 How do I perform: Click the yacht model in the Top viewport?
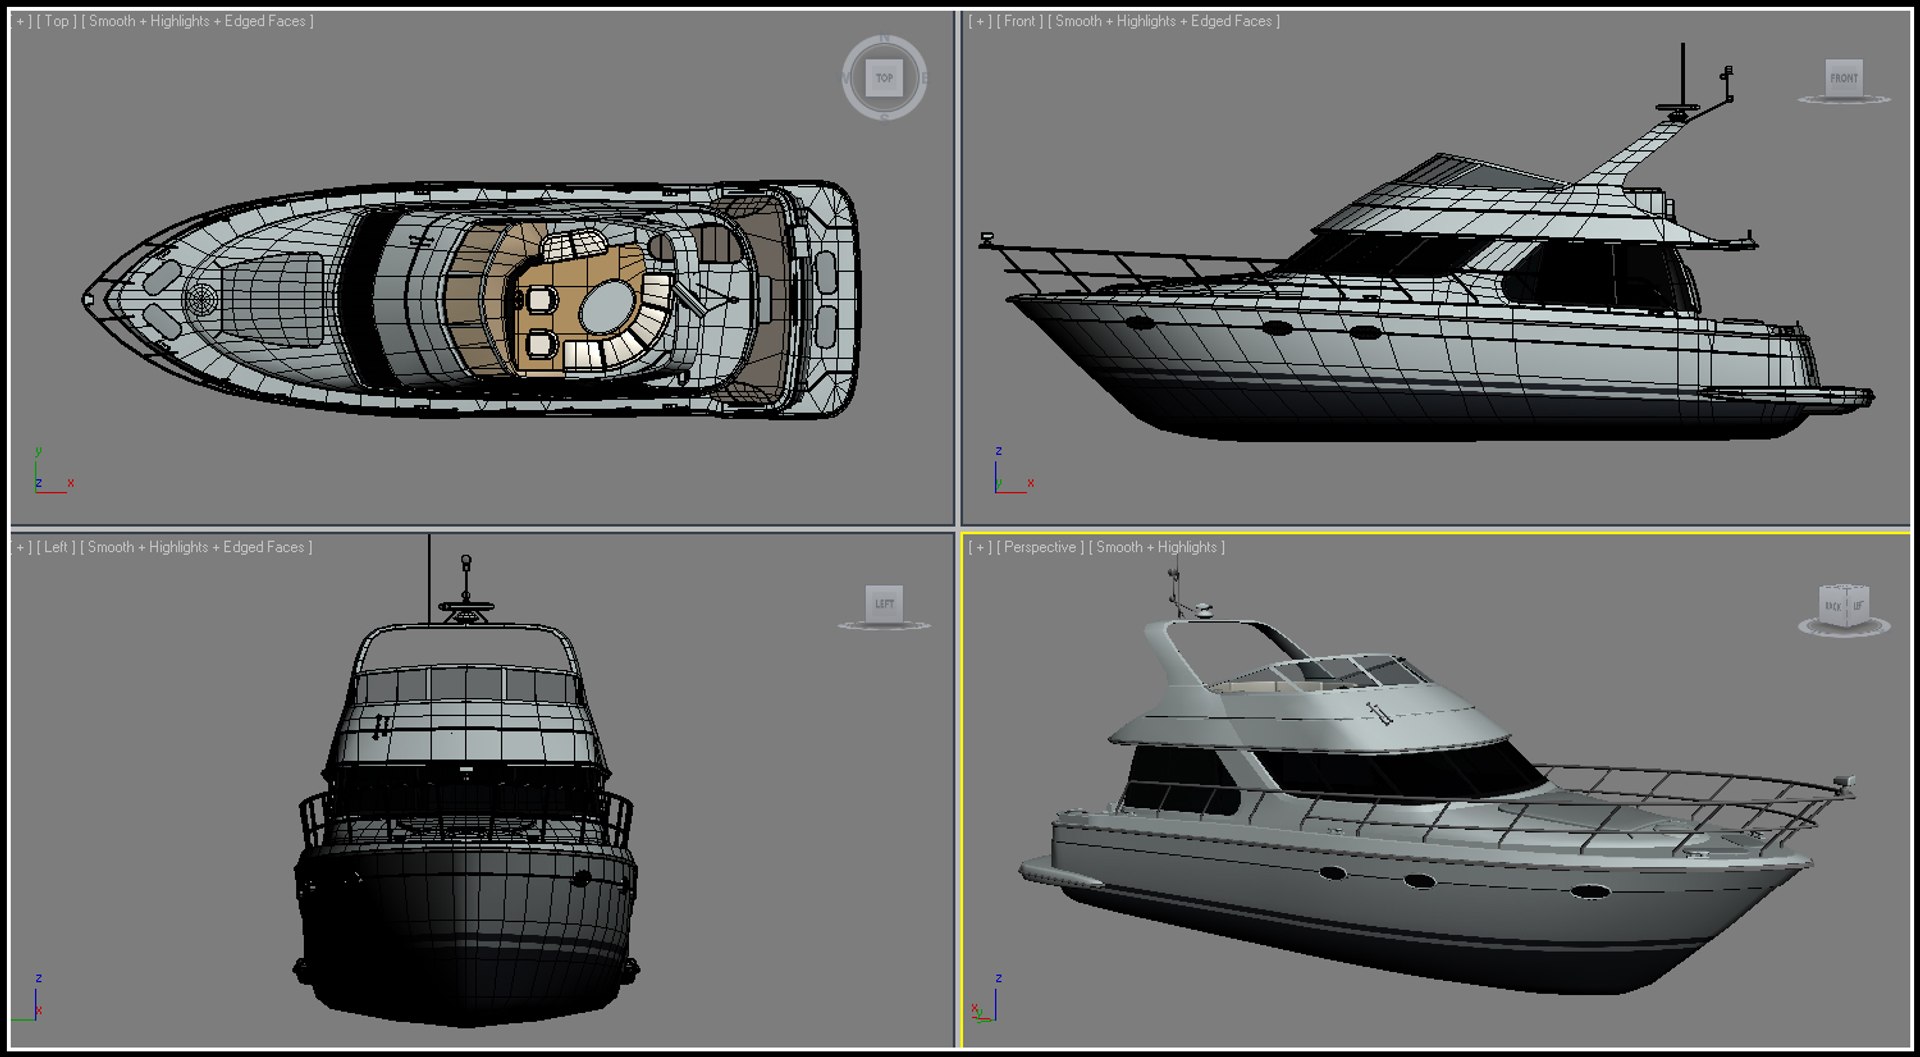coord(470,299)
